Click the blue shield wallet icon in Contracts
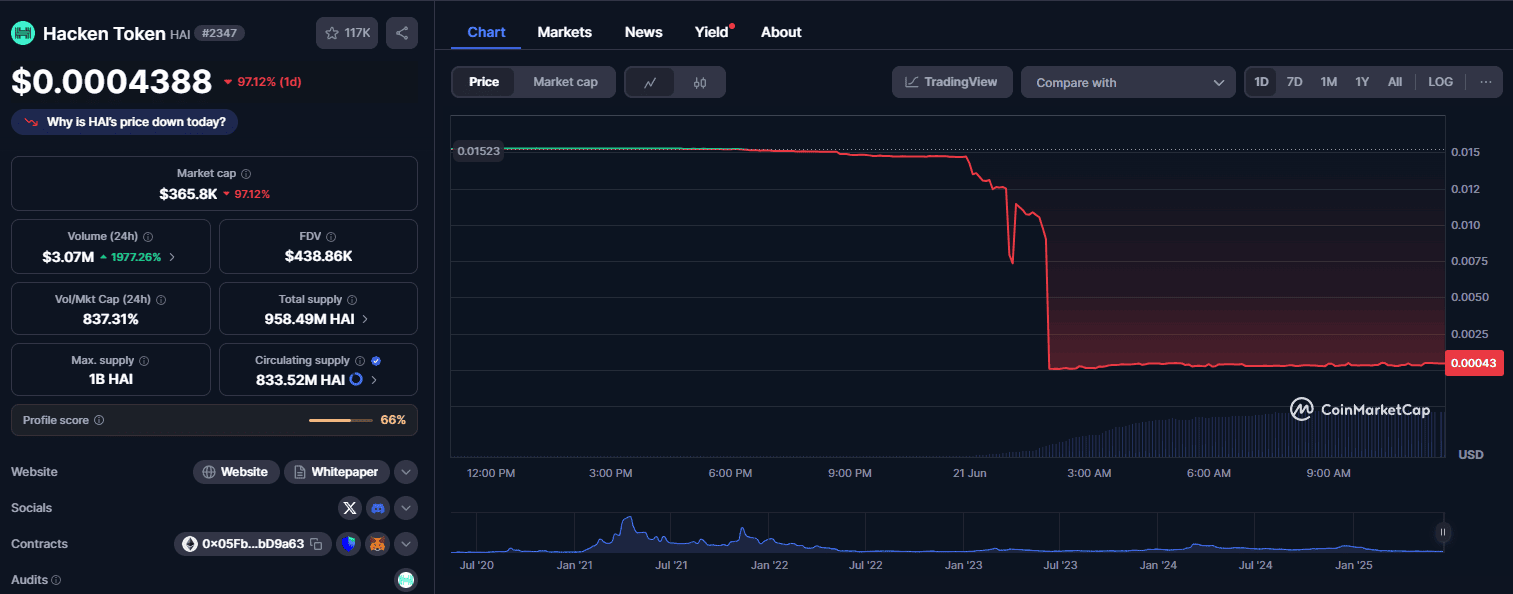Viewport: 1513px width, 594px height. pyautogui.click(x=348, y=544)
